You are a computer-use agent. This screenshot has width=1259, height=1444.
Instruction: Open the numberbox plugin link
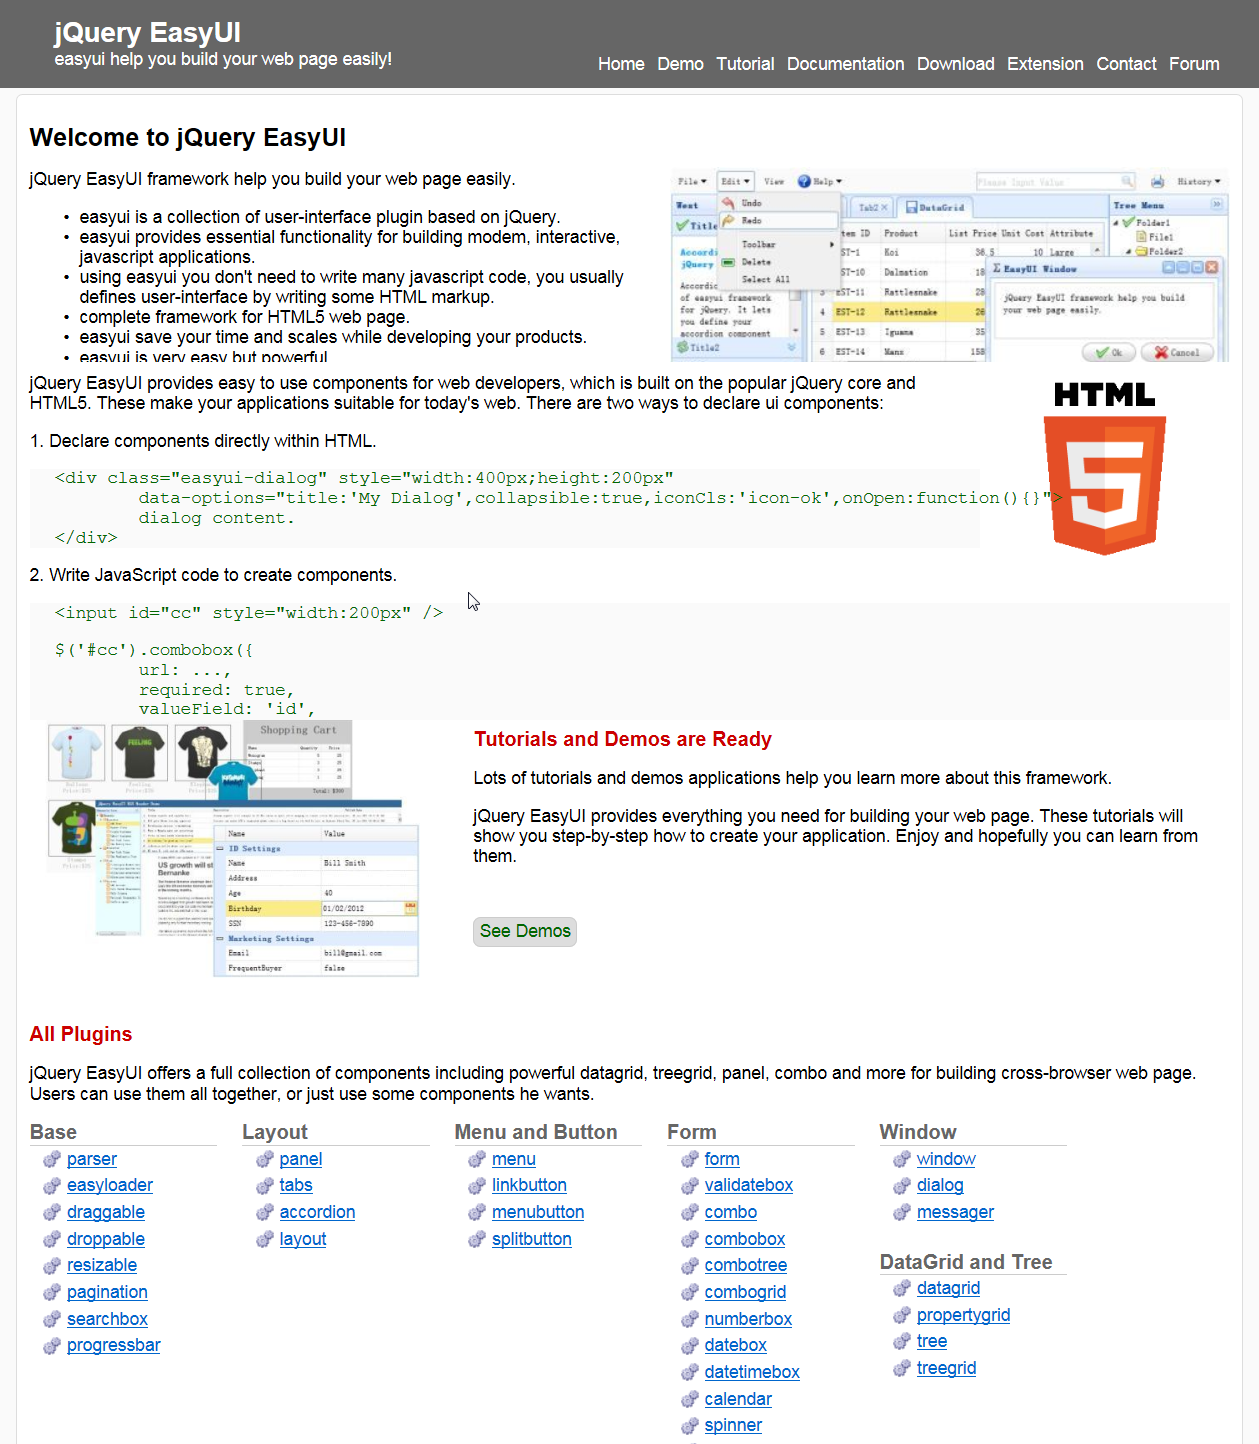click(748, 1319)
